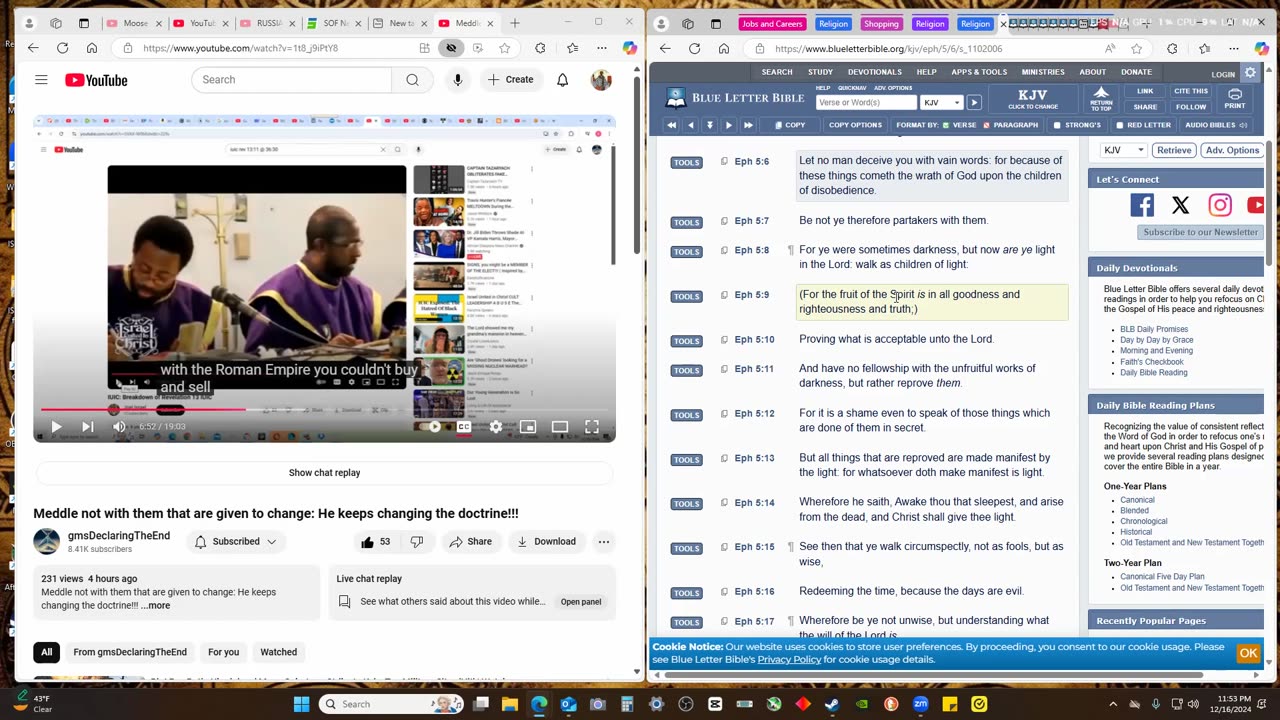This screenshot has width=1280, height=720.
Task: Open Privacy Policy link in cookie notice
Action: click(x=789, y=660)
